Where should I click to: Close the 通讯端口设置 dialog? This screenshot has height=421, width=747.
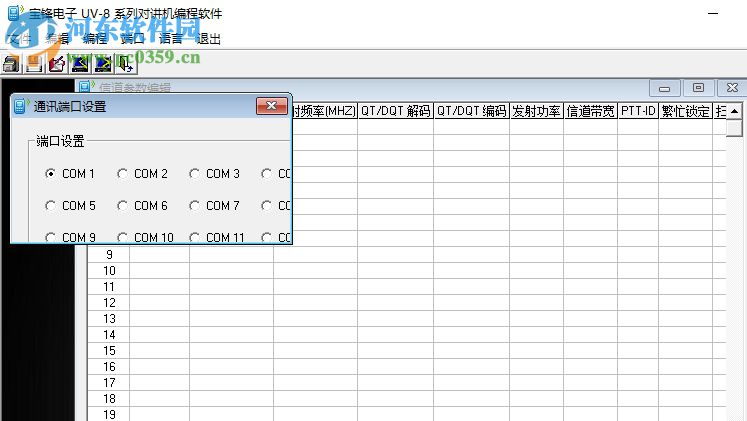pyautogui.click(x=272, y=106)
